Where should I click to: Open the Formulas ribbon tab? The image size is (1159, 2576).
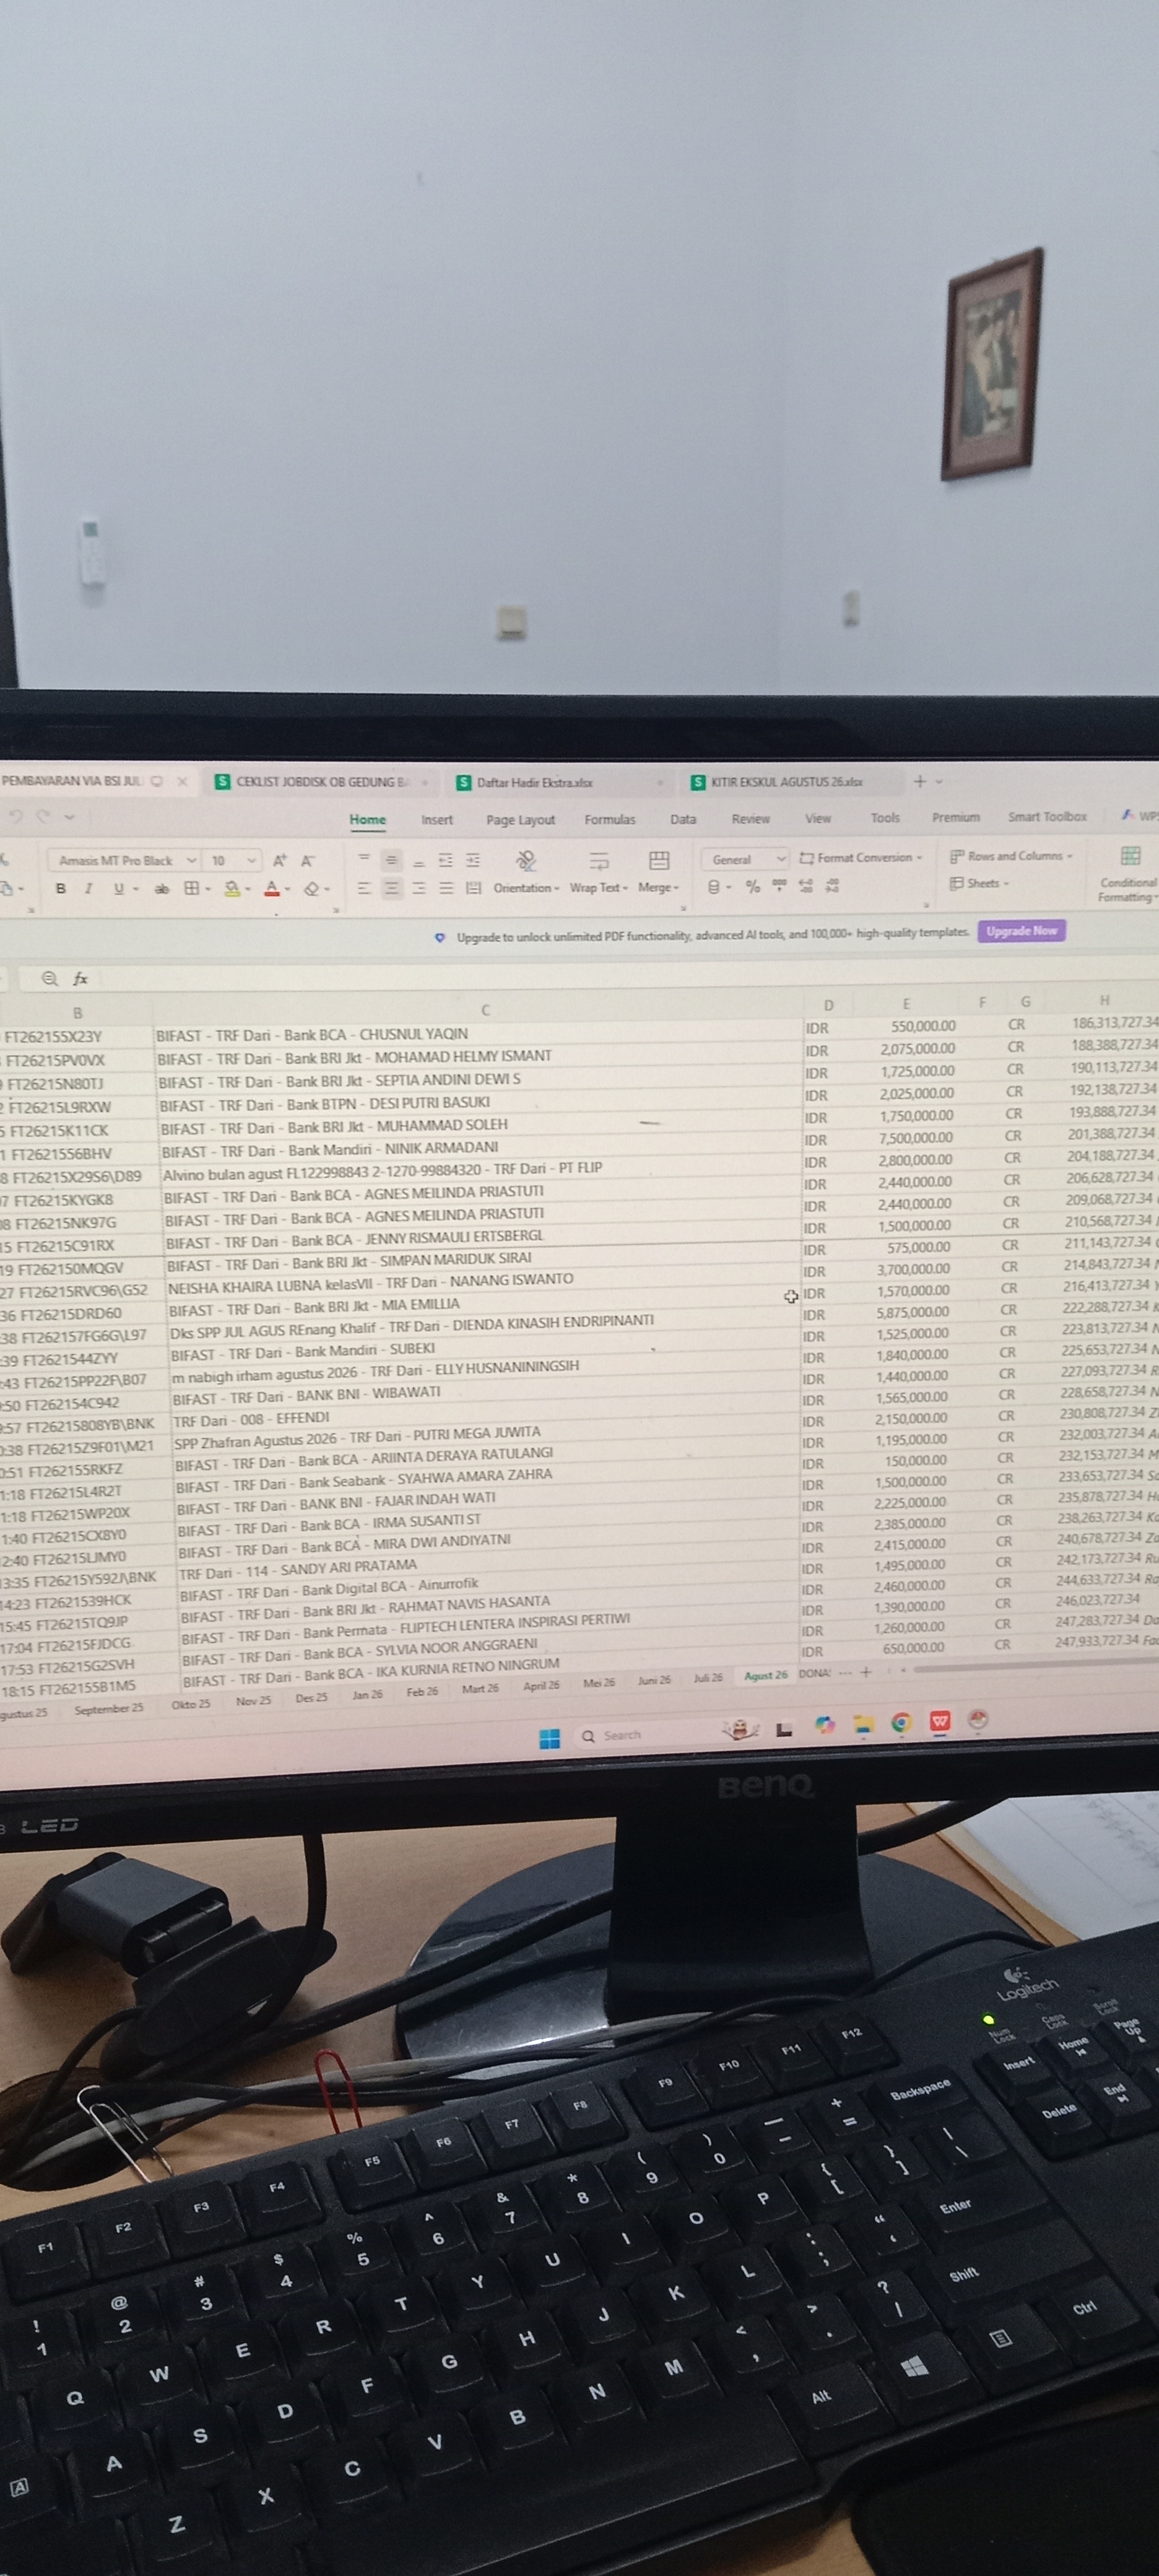point(610,820)
